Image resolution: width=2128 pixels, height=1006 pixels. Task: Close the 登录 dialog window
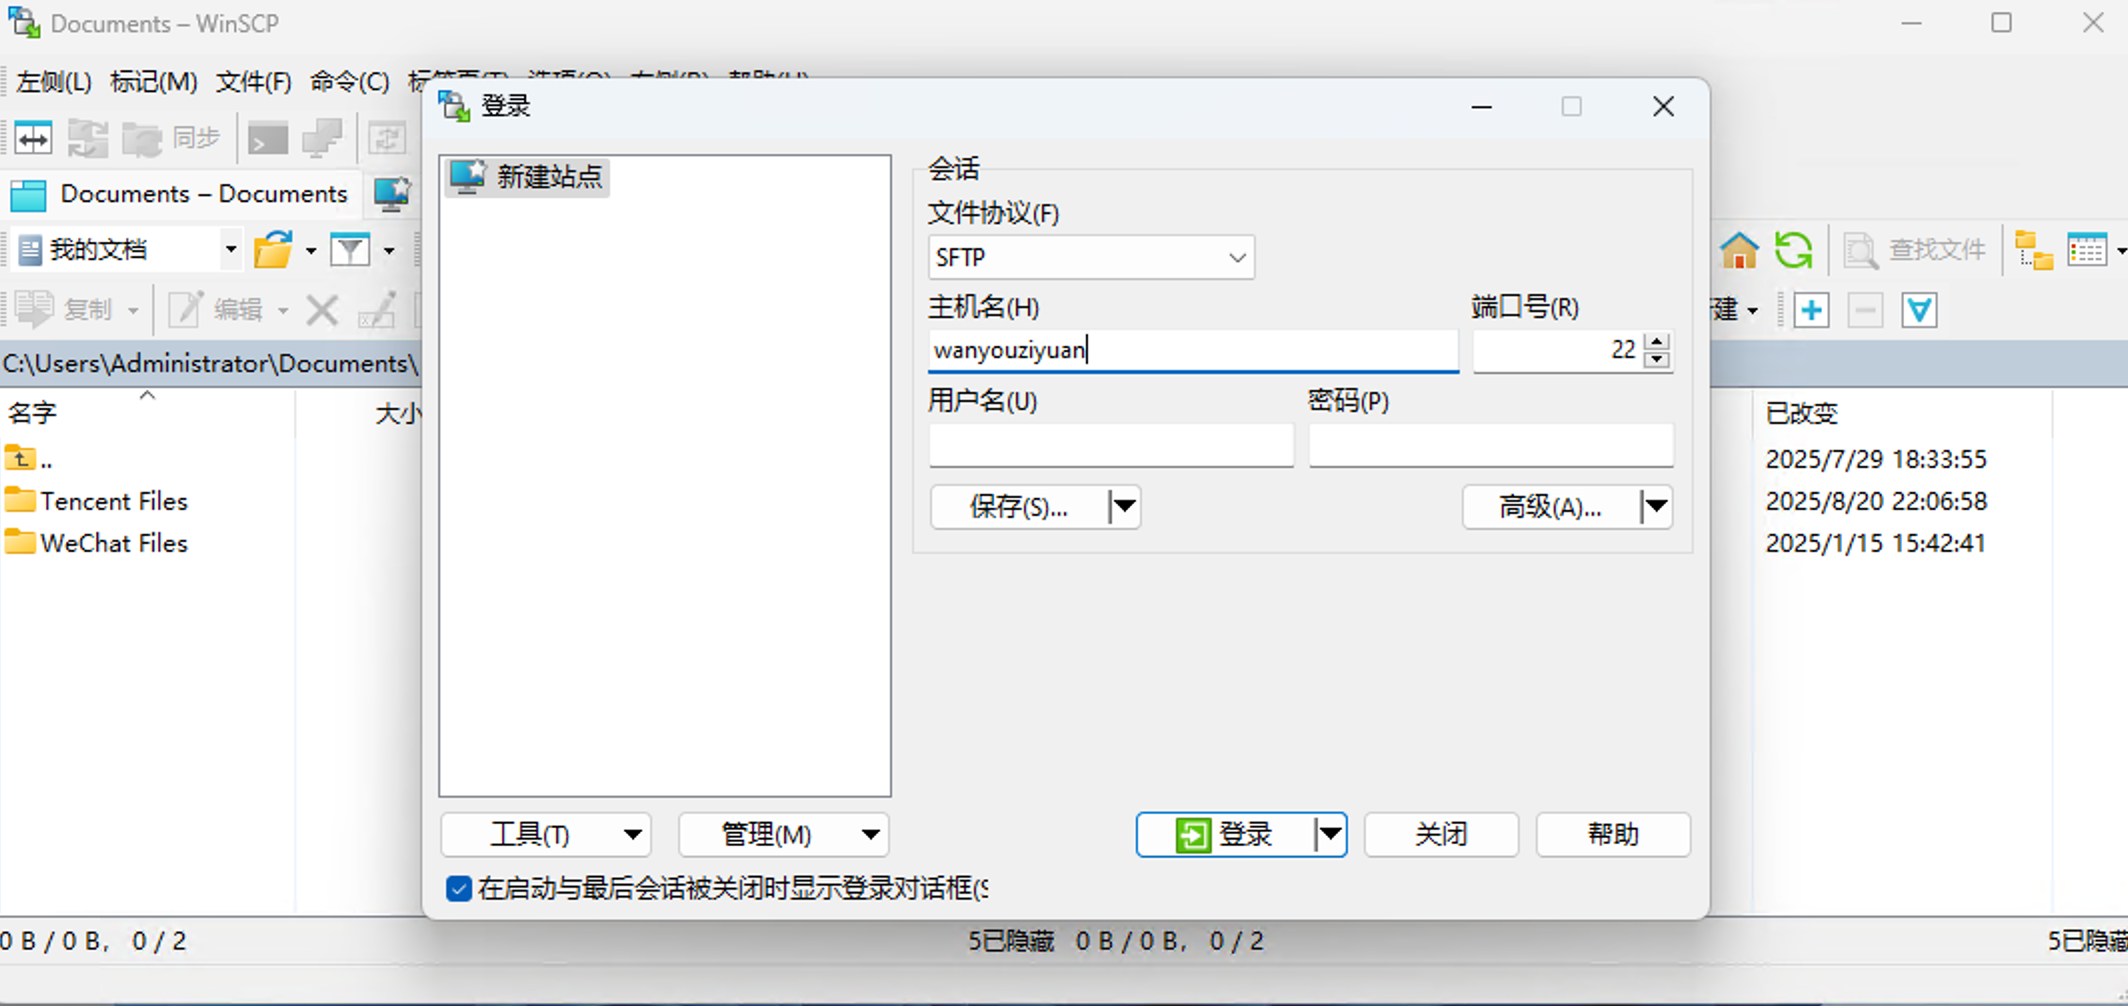coord(1663,106)
